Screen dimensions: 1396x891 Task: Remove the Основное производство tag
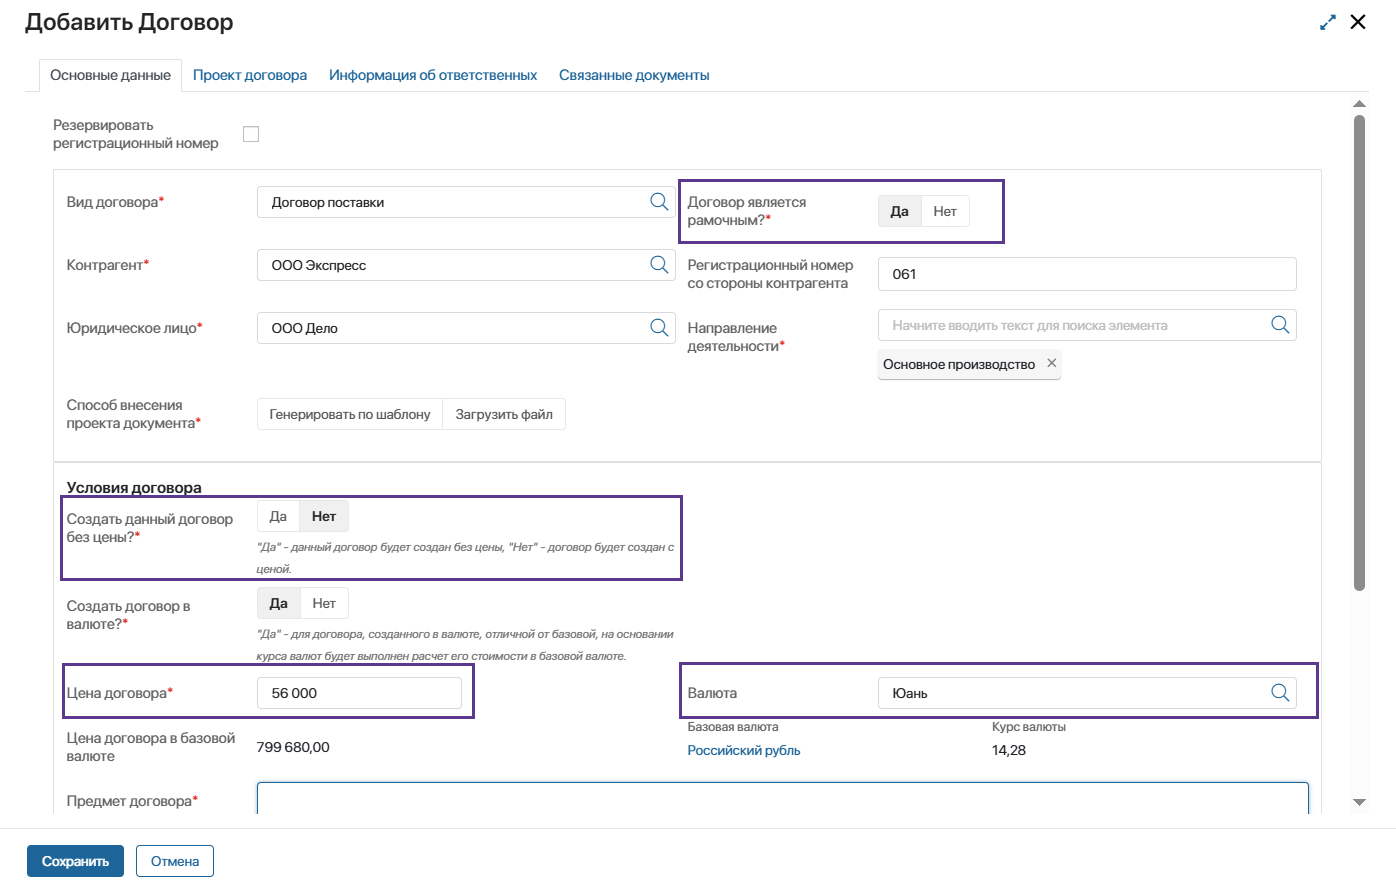pyautogui.click(x=1051, y=364)
